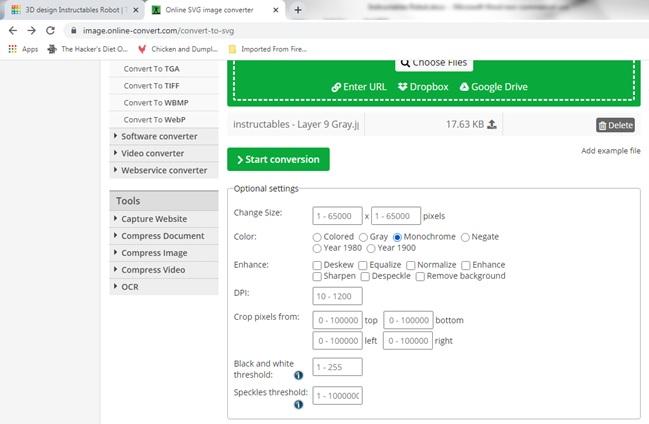649x424 pixels.
Task: Click the crop pixels left field
Action: pos(337,341)
